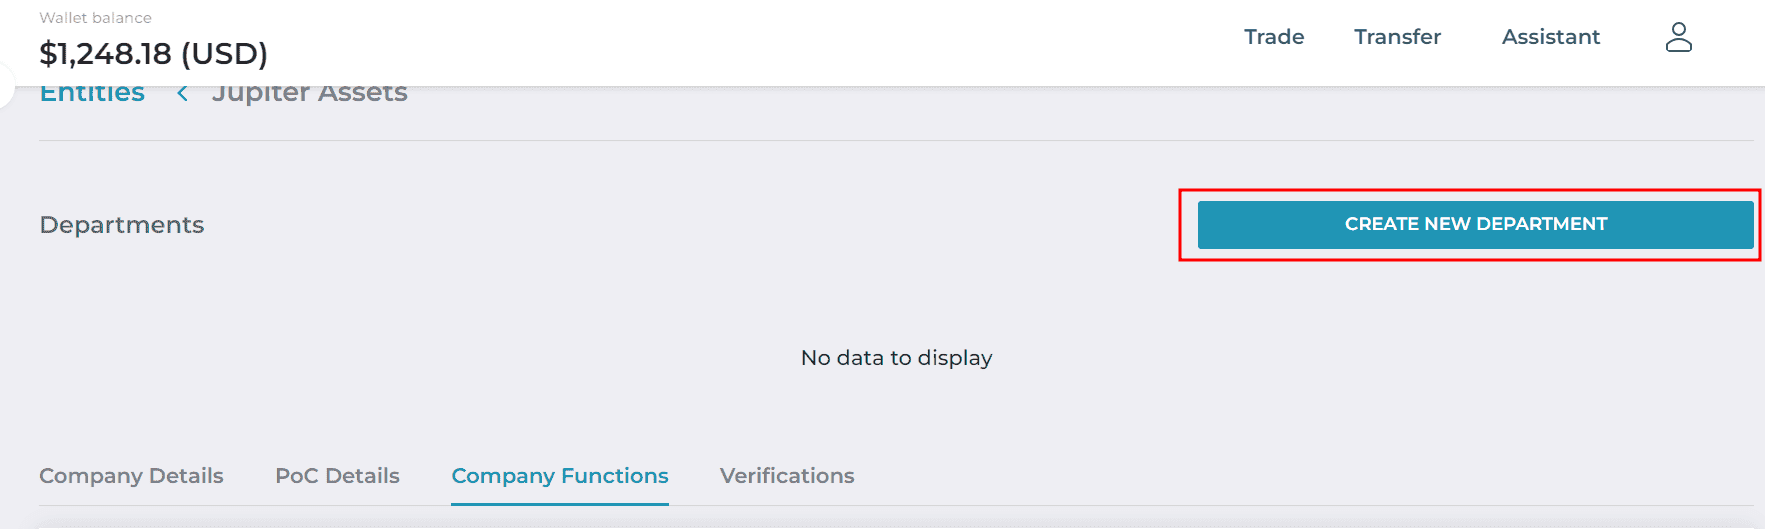Open the user profile icon

1678,37
